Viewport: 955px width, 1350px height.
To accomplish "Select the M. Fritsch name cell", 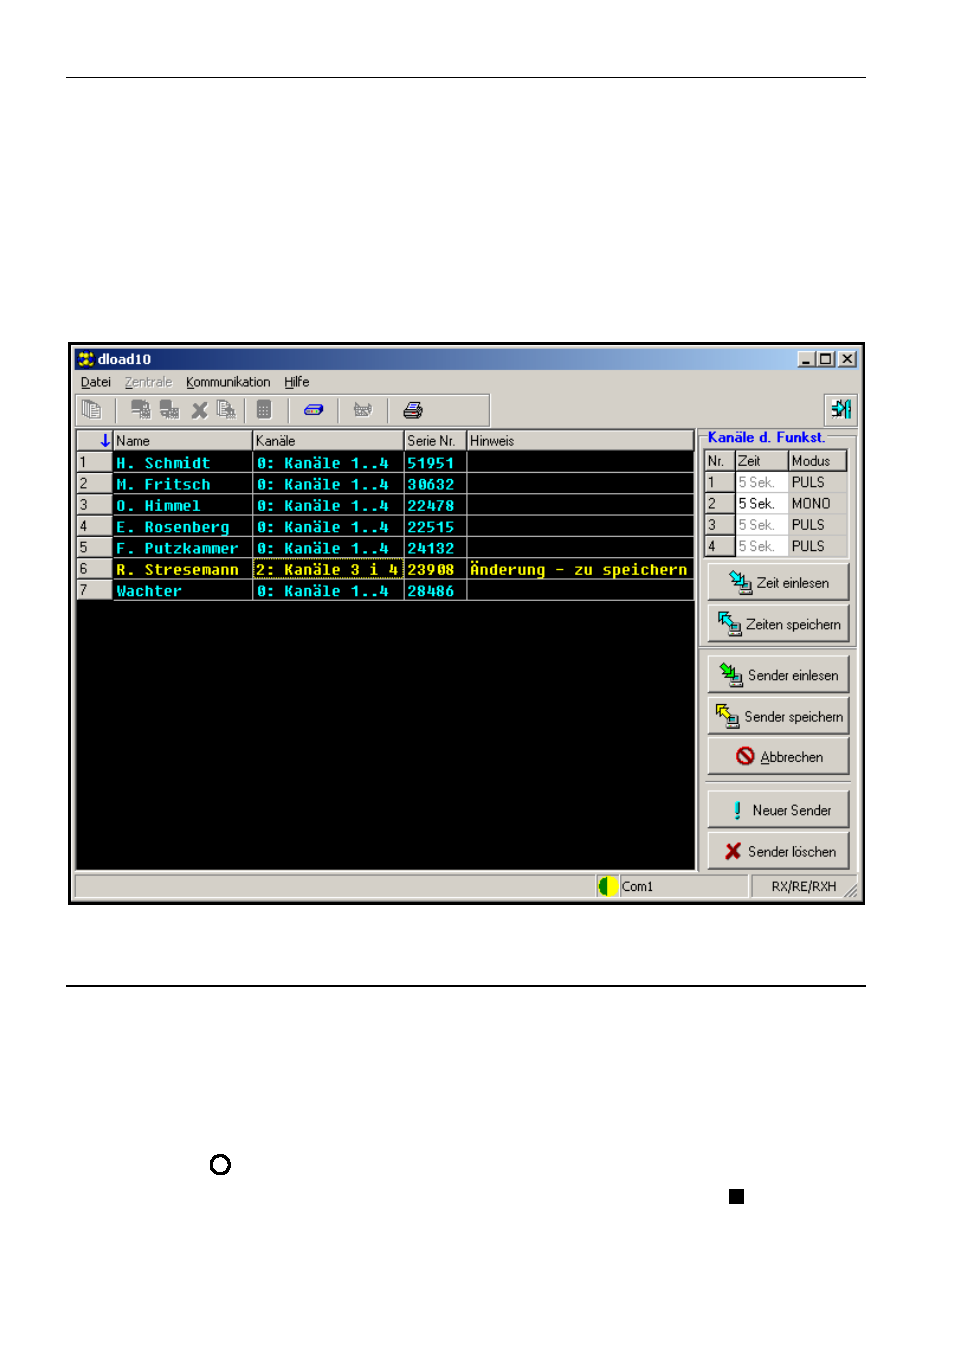I will point(182,484).
